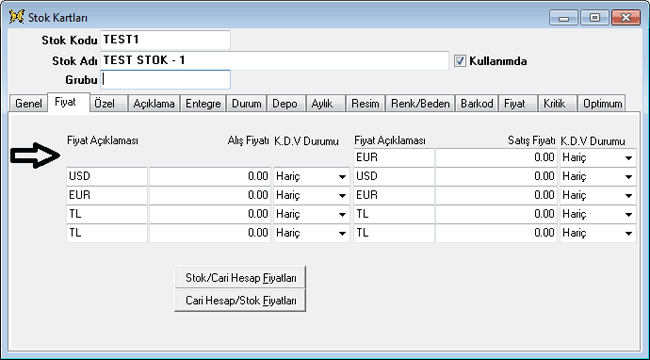Click the Stok Adı field with TEST STOK - 1
The image size is (650, 360).
pos(274,61)
